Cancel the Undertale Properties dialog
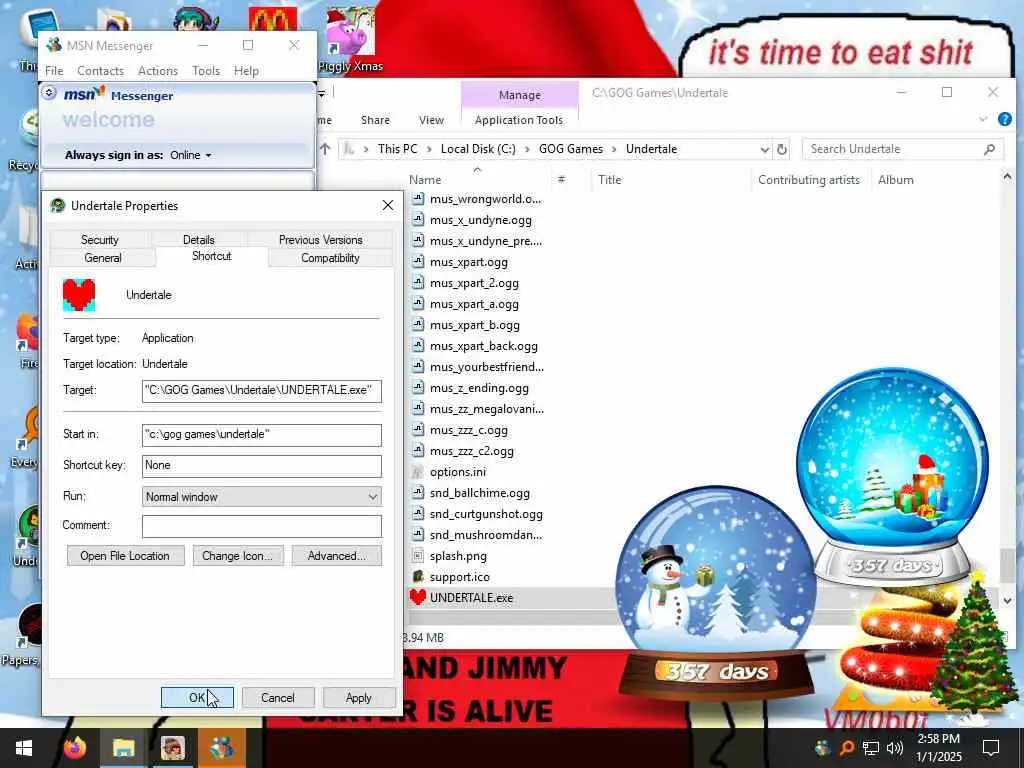 click(x=278, y=697)
